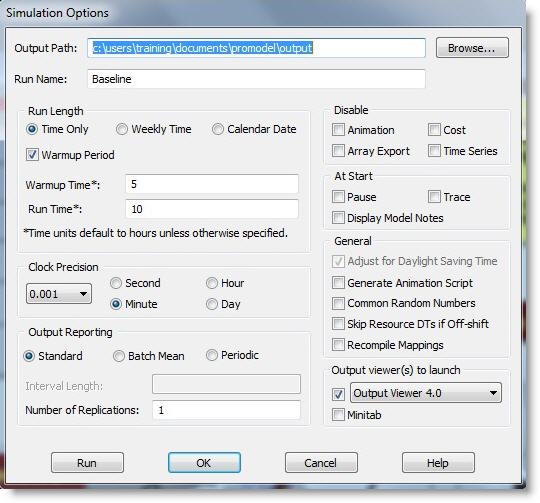The height and width of the screenshot is (503, 540).
Task: Toggle the Warmup Period checkbox
Action: coord(32,155)
